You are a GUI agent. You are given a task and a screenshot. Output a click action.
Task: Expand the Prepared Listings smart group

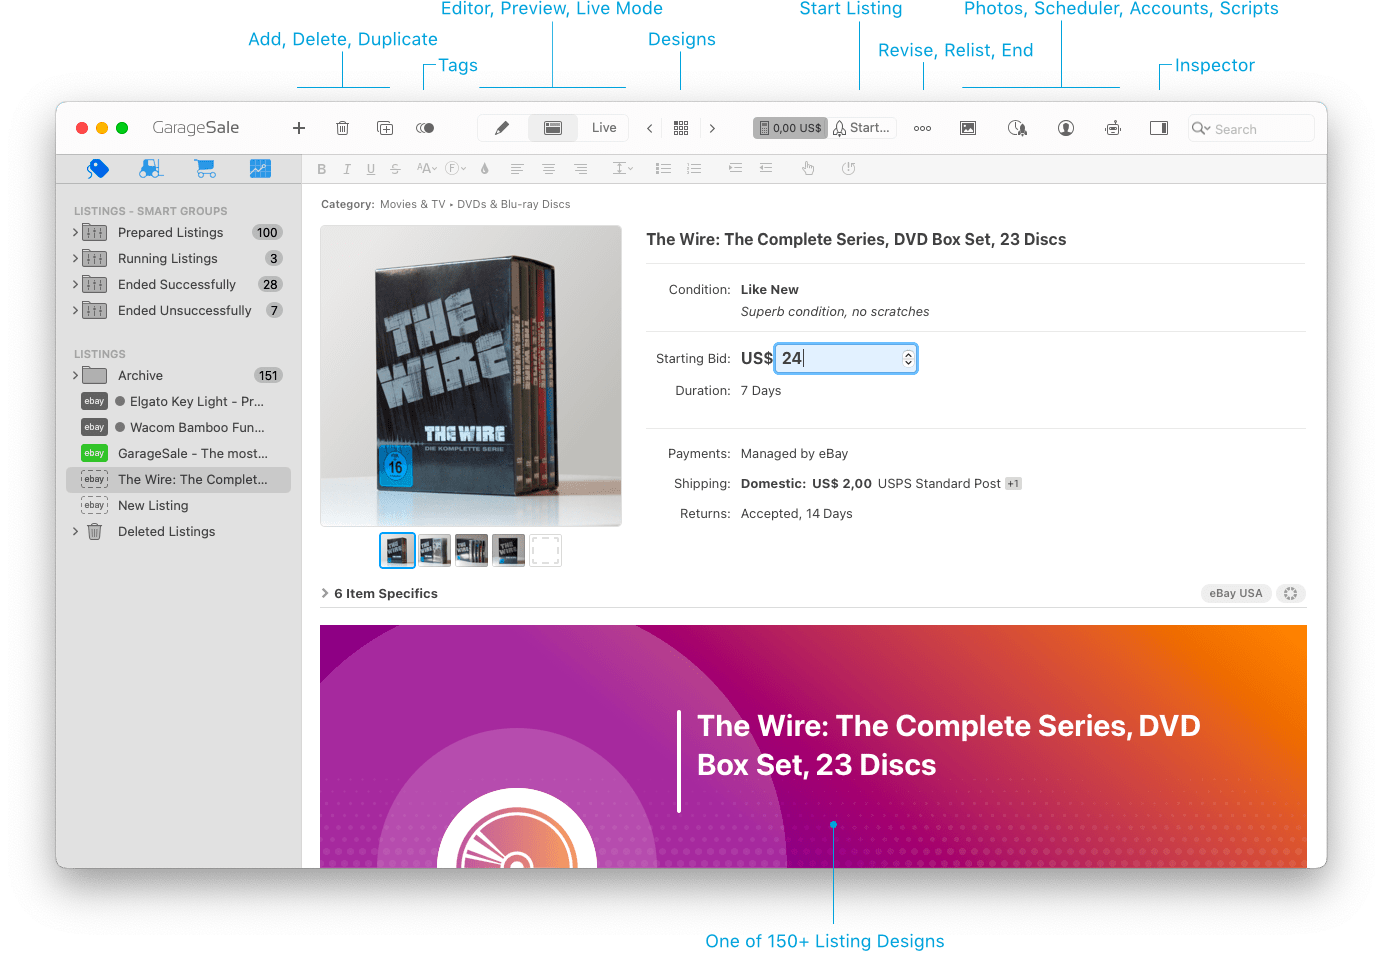(75, 232)
